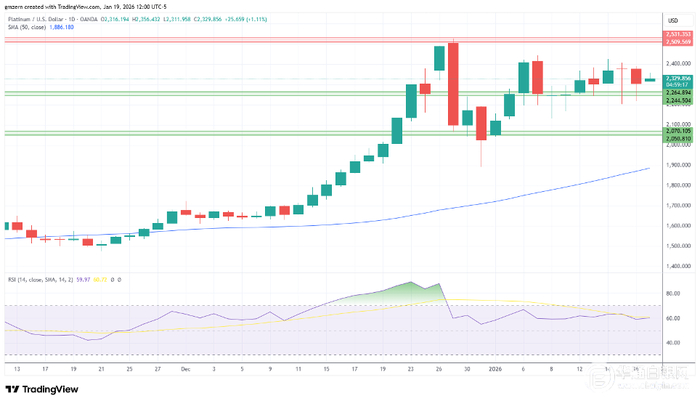
Task: Select the RSI (14, close, SMA) indicator legend
Action: click(x=40, y=280)
